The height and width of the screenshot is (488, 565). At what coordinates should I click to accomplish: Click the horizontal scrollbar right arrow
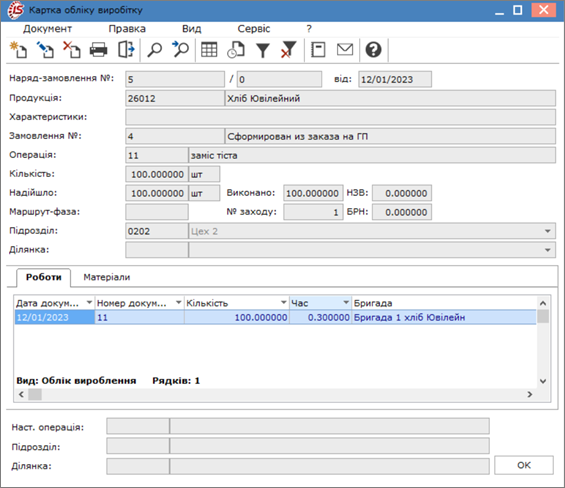530,395
